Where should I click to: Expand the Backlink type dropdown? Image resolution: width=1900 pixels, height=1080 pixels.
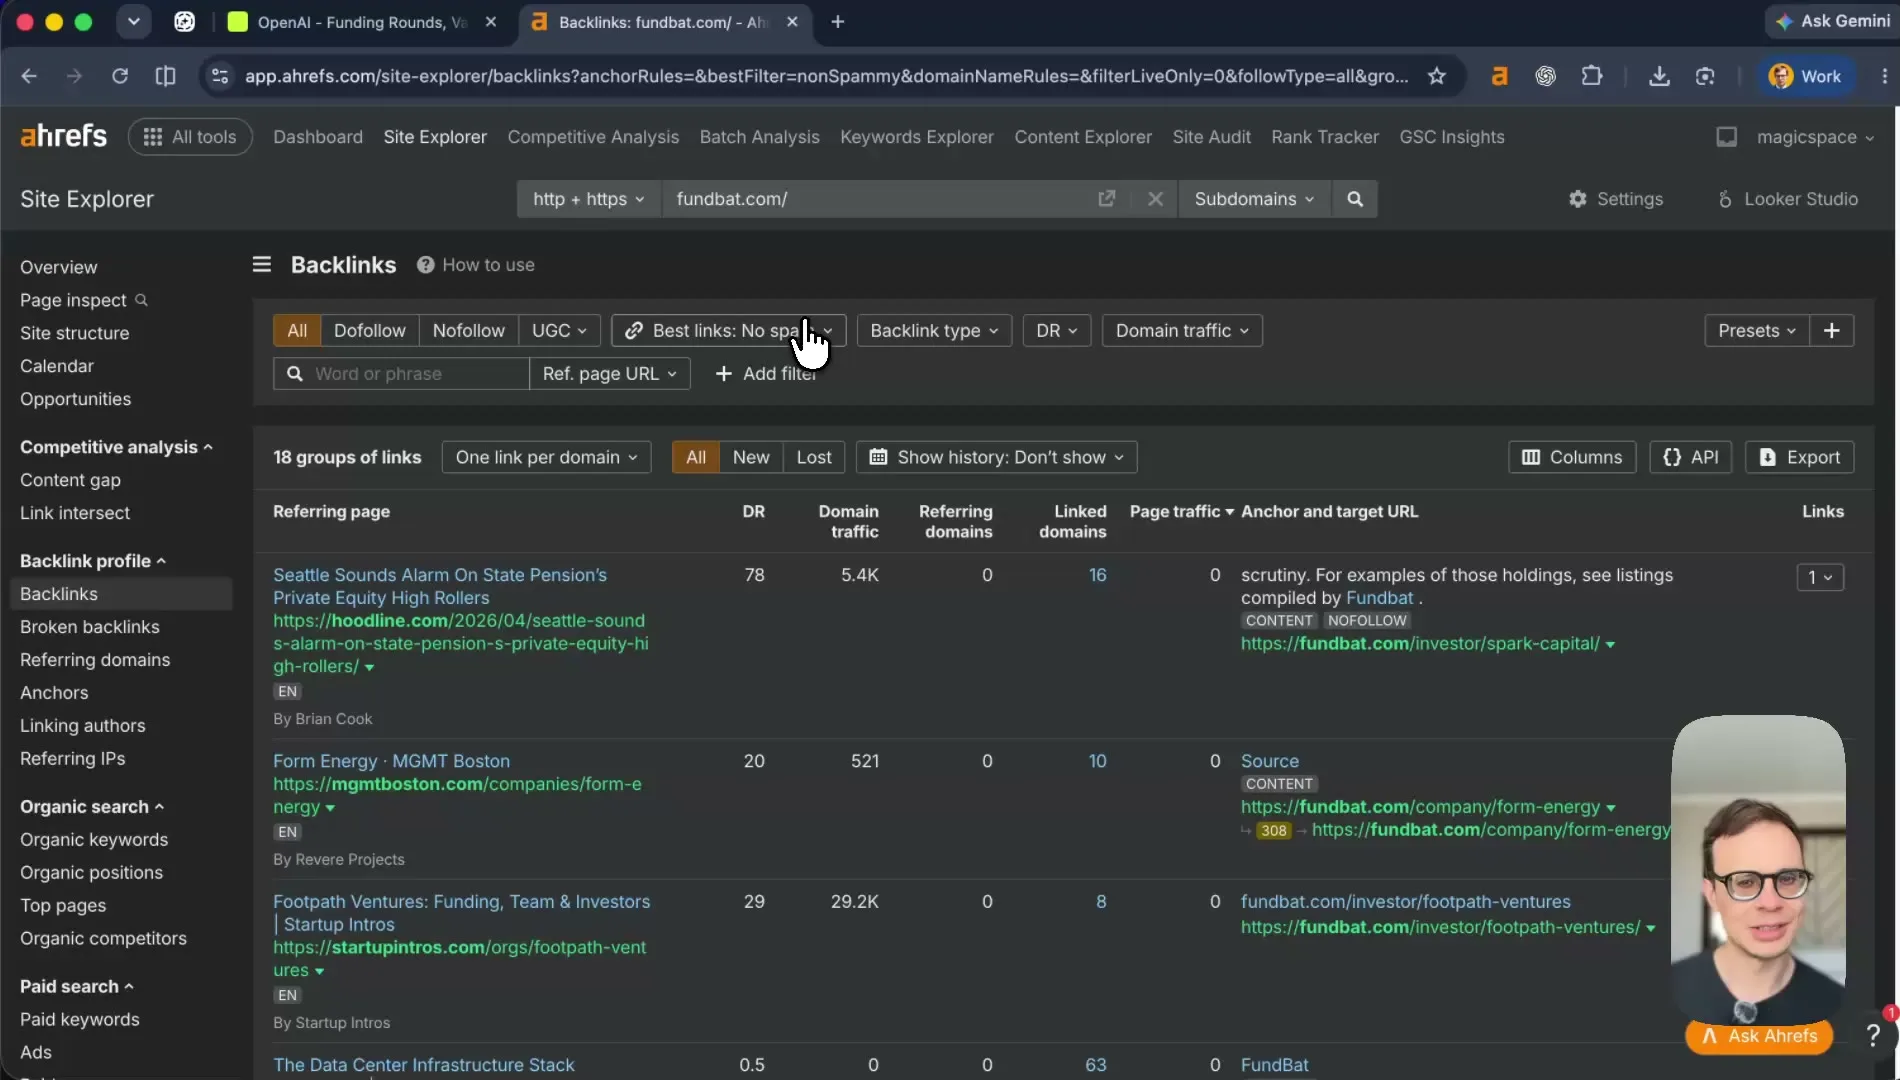[934, 331]
